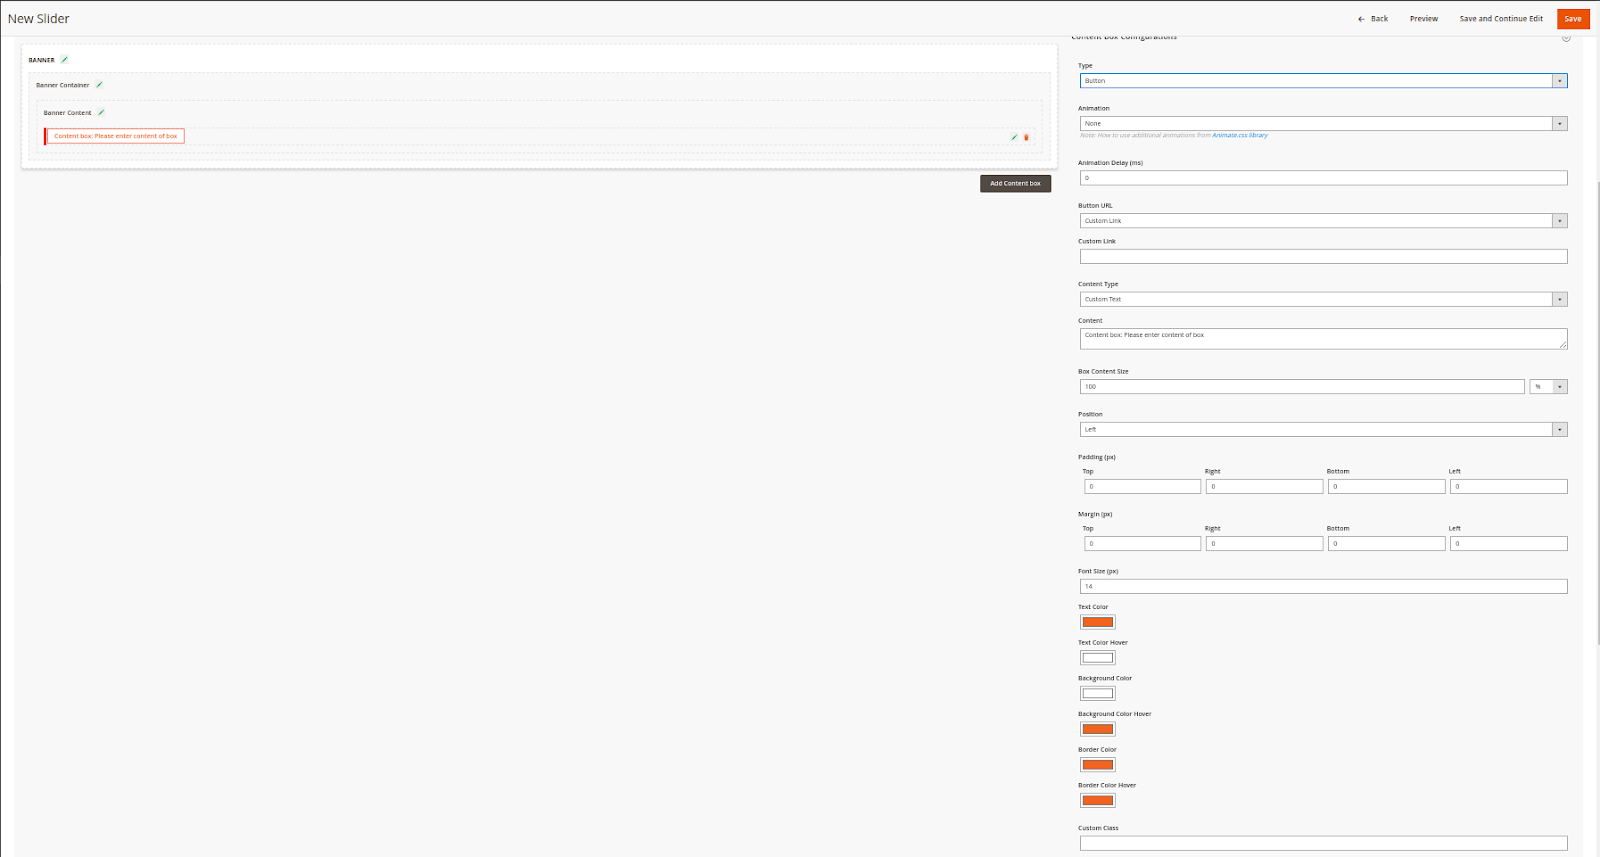The image size is (1600, 857).
Task: Click the Margin Bottom field
Action: click(x=1386, y=544)
